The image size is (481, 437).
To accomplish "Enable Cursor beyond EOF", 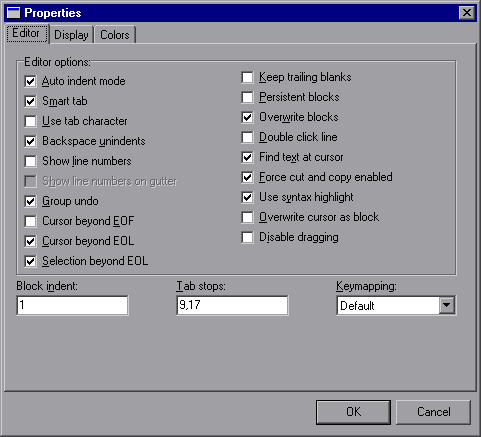I will pyautogui.click(x=30, y=221).
